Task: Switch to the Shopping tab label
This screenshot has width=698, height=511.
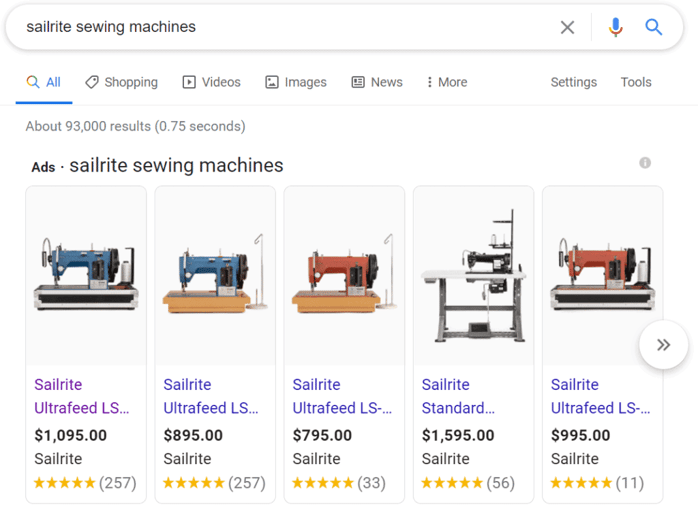Action: (x=131, y=82)
